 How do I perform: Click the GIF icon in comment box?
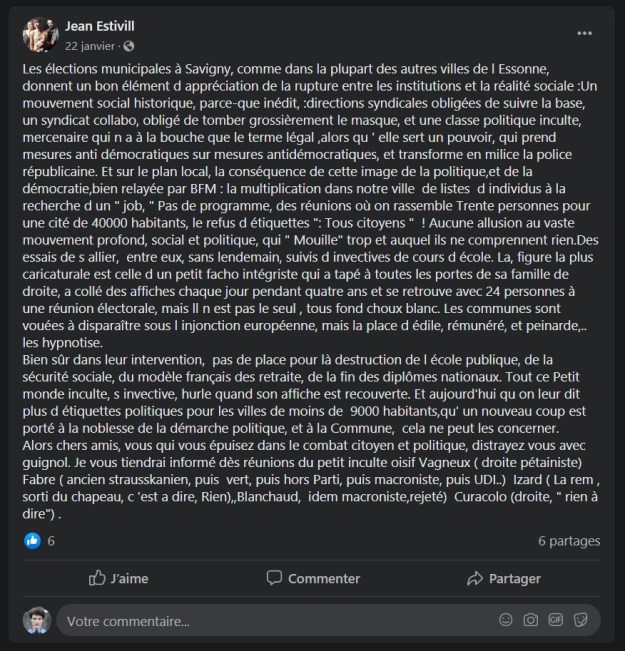click(x=555, y=621)
